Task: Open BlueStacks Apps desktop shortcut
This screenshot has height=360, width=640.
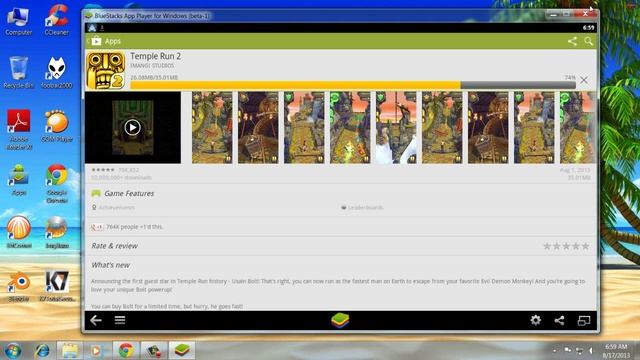Action: [18, 180]
